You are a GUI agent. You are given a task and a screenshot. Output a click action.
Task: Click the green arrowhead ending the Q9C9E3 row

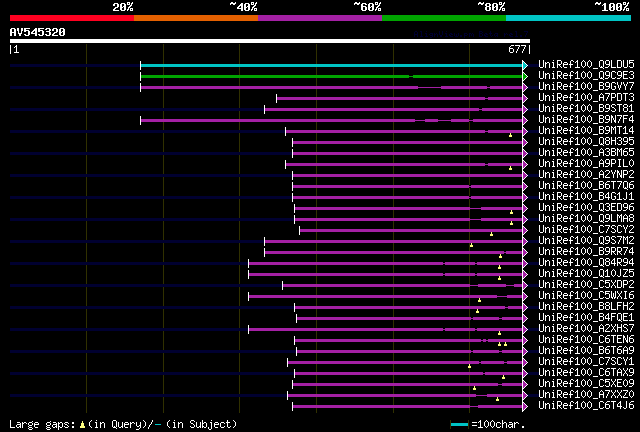pos(525,76)
